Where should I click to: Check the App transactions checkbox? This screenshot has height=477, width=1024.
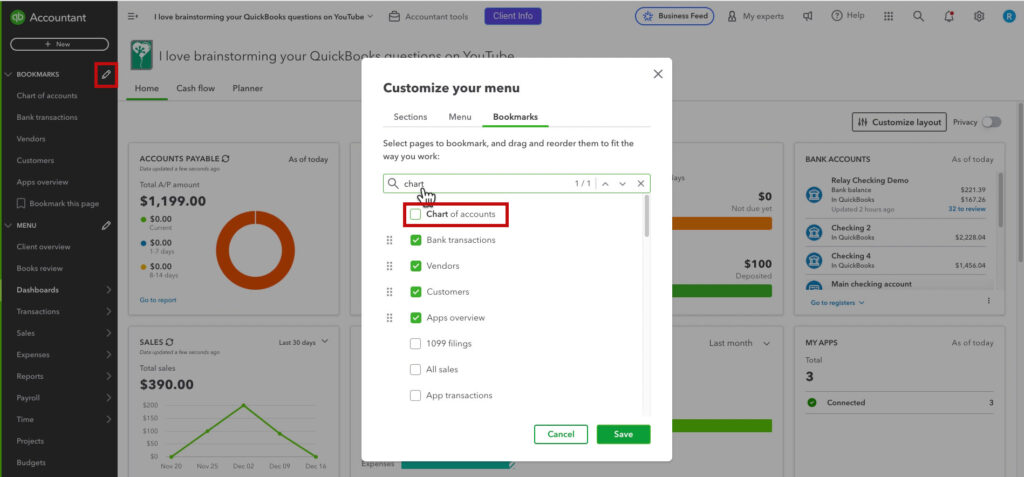(x=415, y=396)
